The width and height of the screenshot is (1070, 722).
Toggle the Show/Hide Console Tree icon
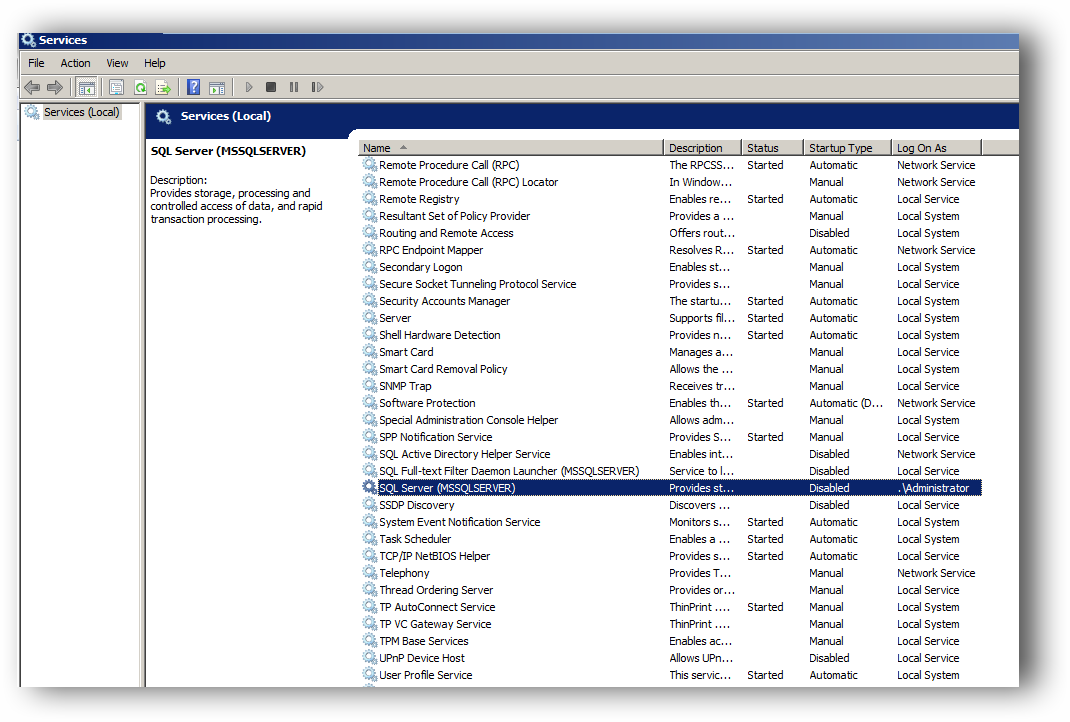click(x=87, y=87)
